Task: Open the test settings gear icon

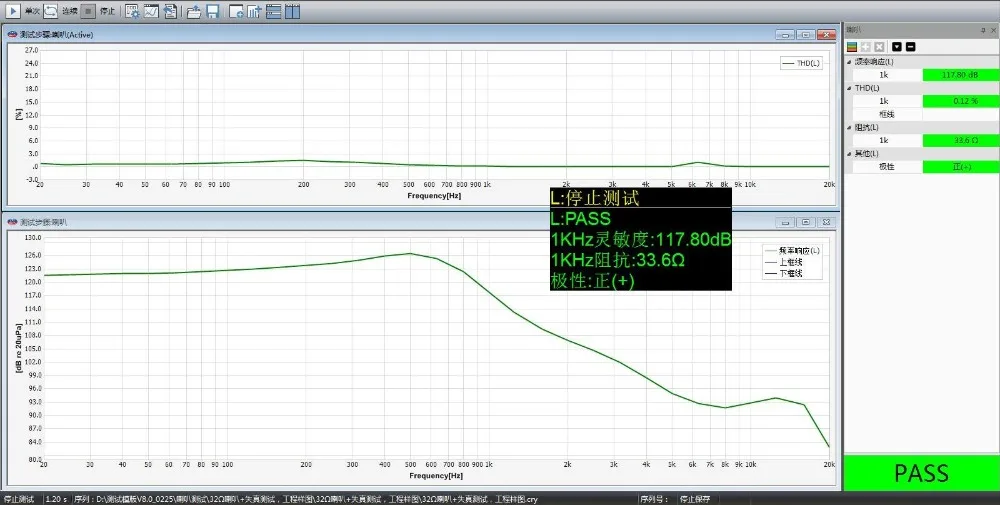Action: pyautogui.click(x=132, y=11)
